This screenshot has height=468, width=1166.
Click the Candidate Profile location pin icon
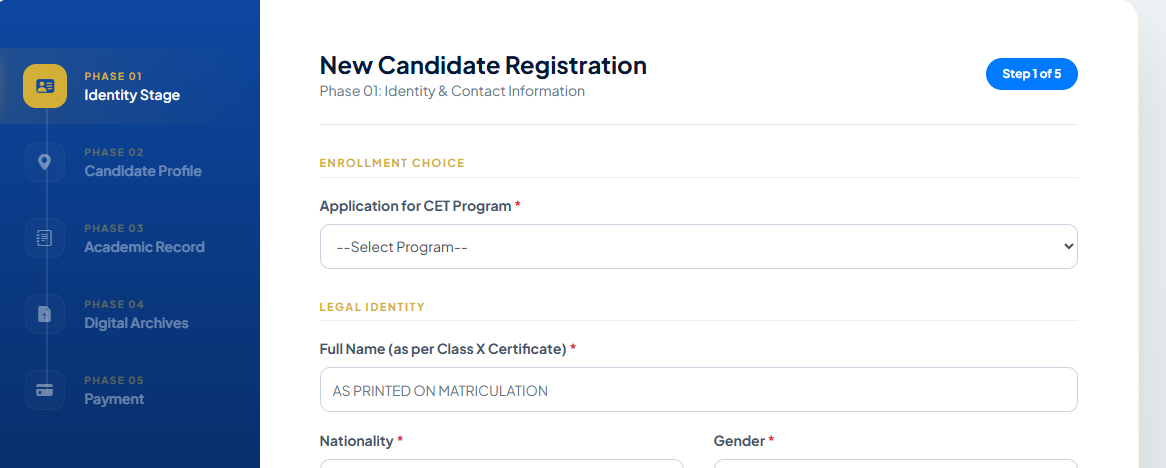[x=45, y=162]
